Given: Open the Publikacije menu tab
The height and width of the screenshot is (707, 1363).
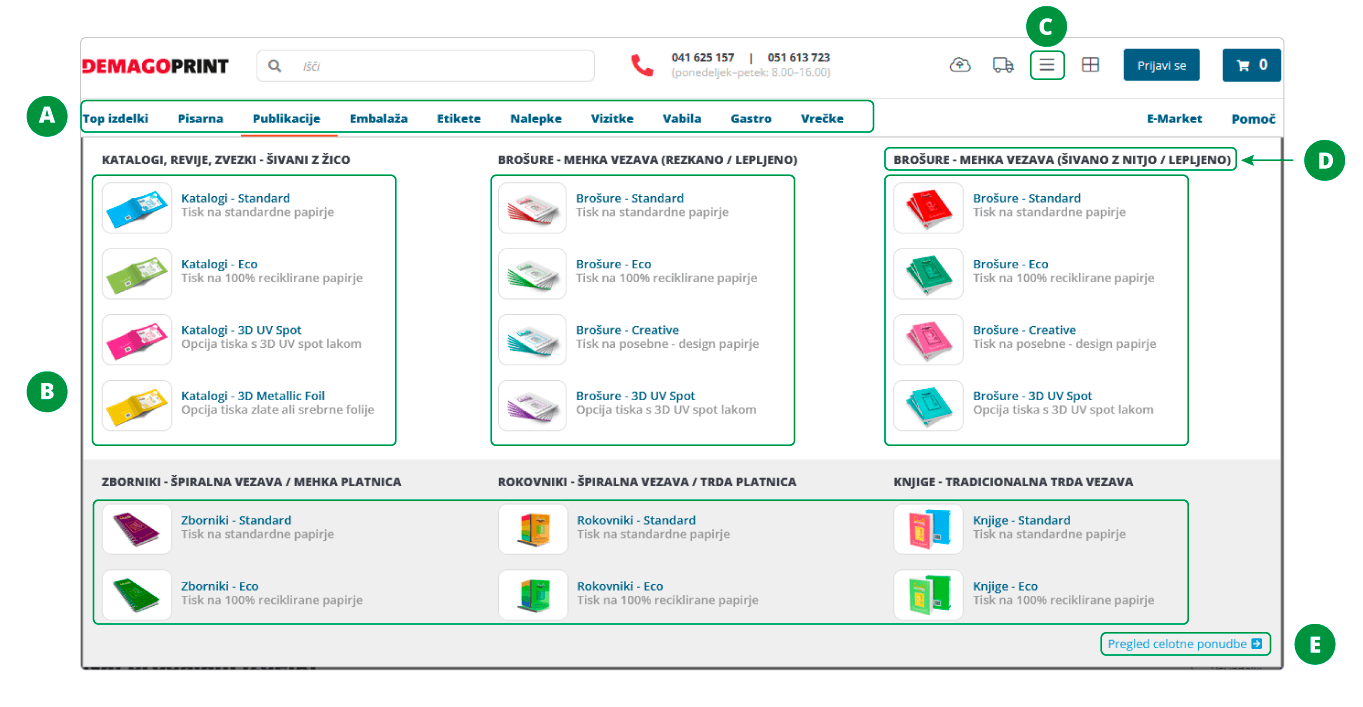Looking at the screenshot, I should [x=286, y=118].
